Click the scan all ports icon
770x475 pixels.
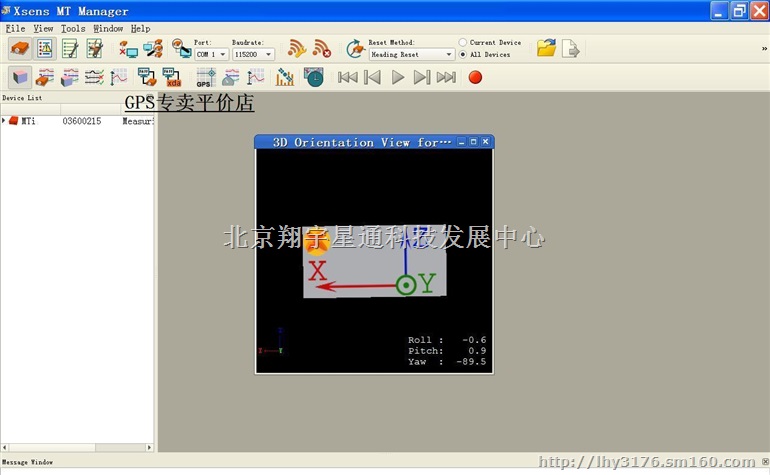tap(153, 49)
